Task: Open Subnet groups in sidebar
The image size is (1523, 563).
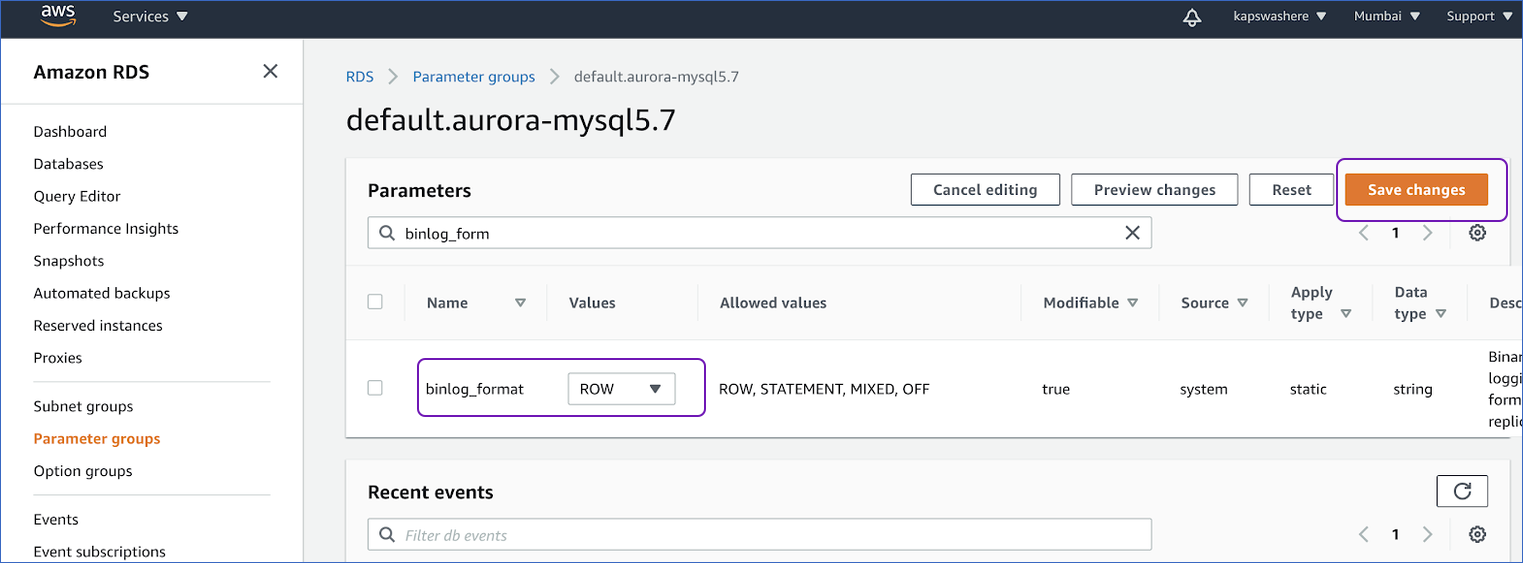Action: 83,406
